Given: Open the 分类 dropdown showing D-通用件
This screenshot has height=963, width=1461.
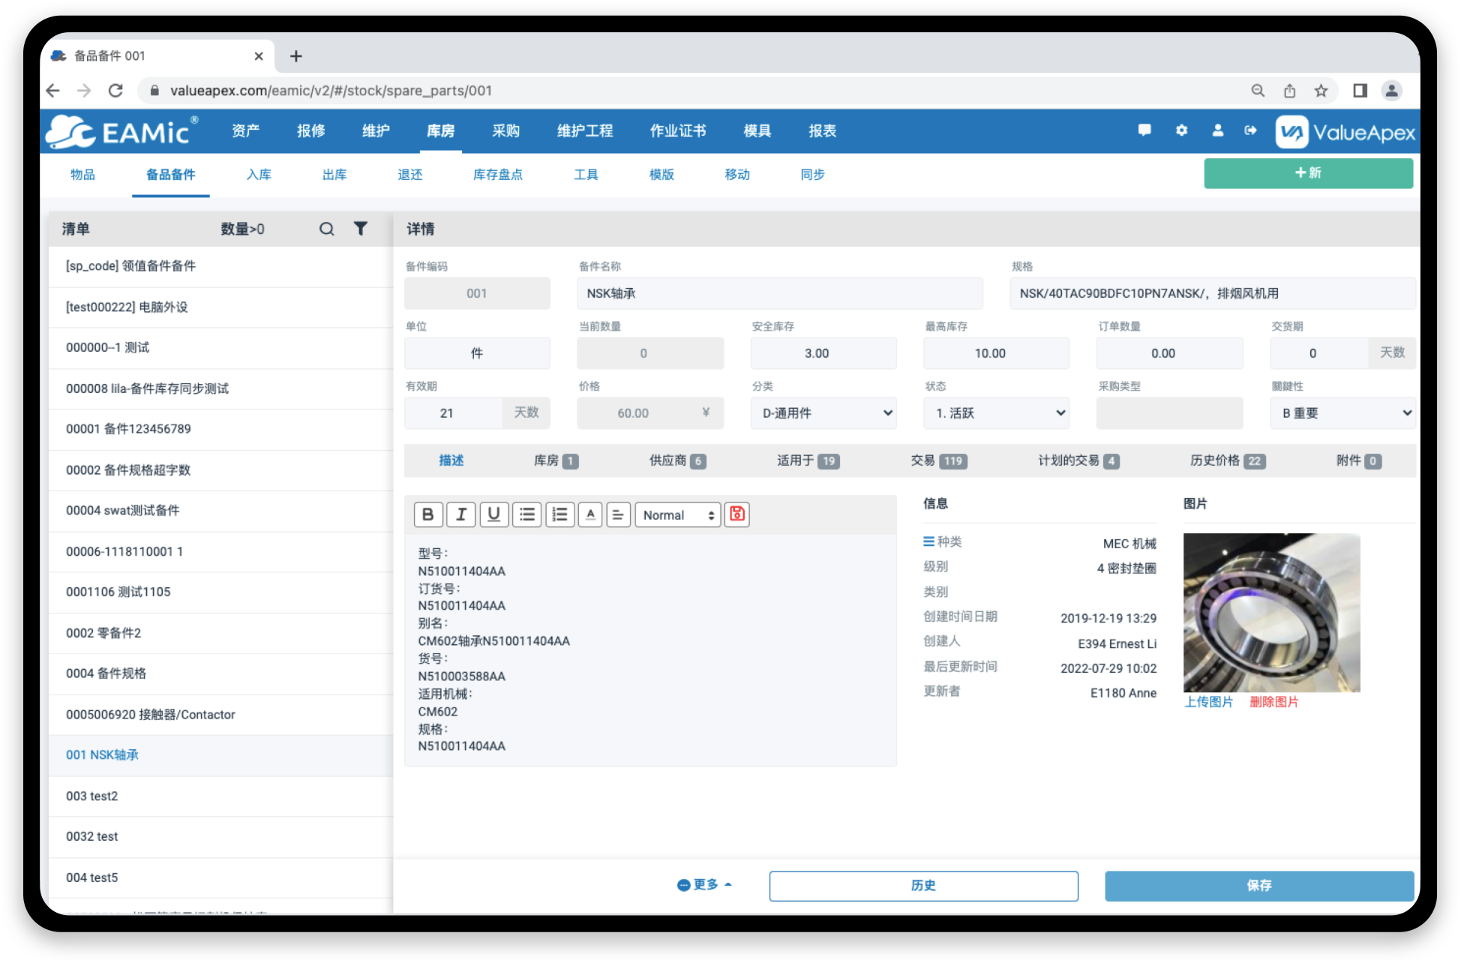Looking at the screenshot, I should [823, 413].
